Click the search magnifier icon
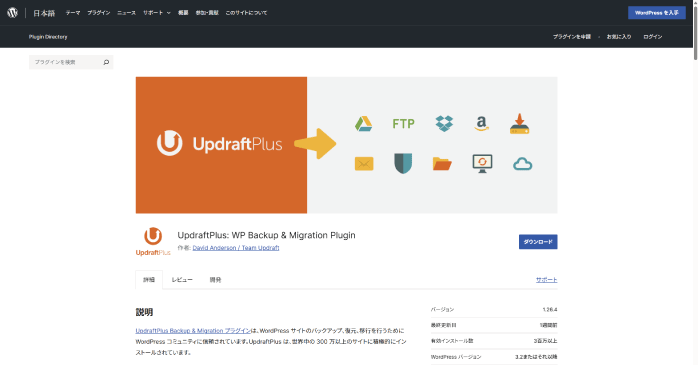 tap(106, 62)
